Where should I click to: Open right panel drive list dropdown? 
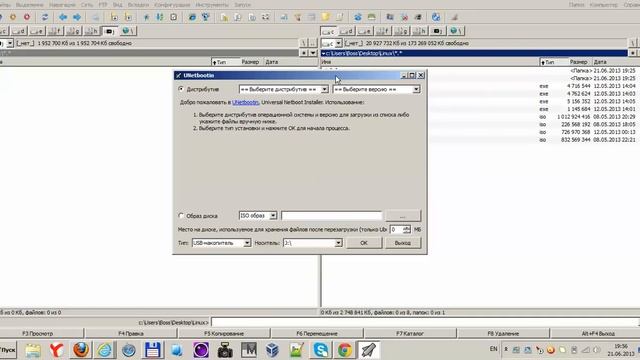(x=338, y=43)
